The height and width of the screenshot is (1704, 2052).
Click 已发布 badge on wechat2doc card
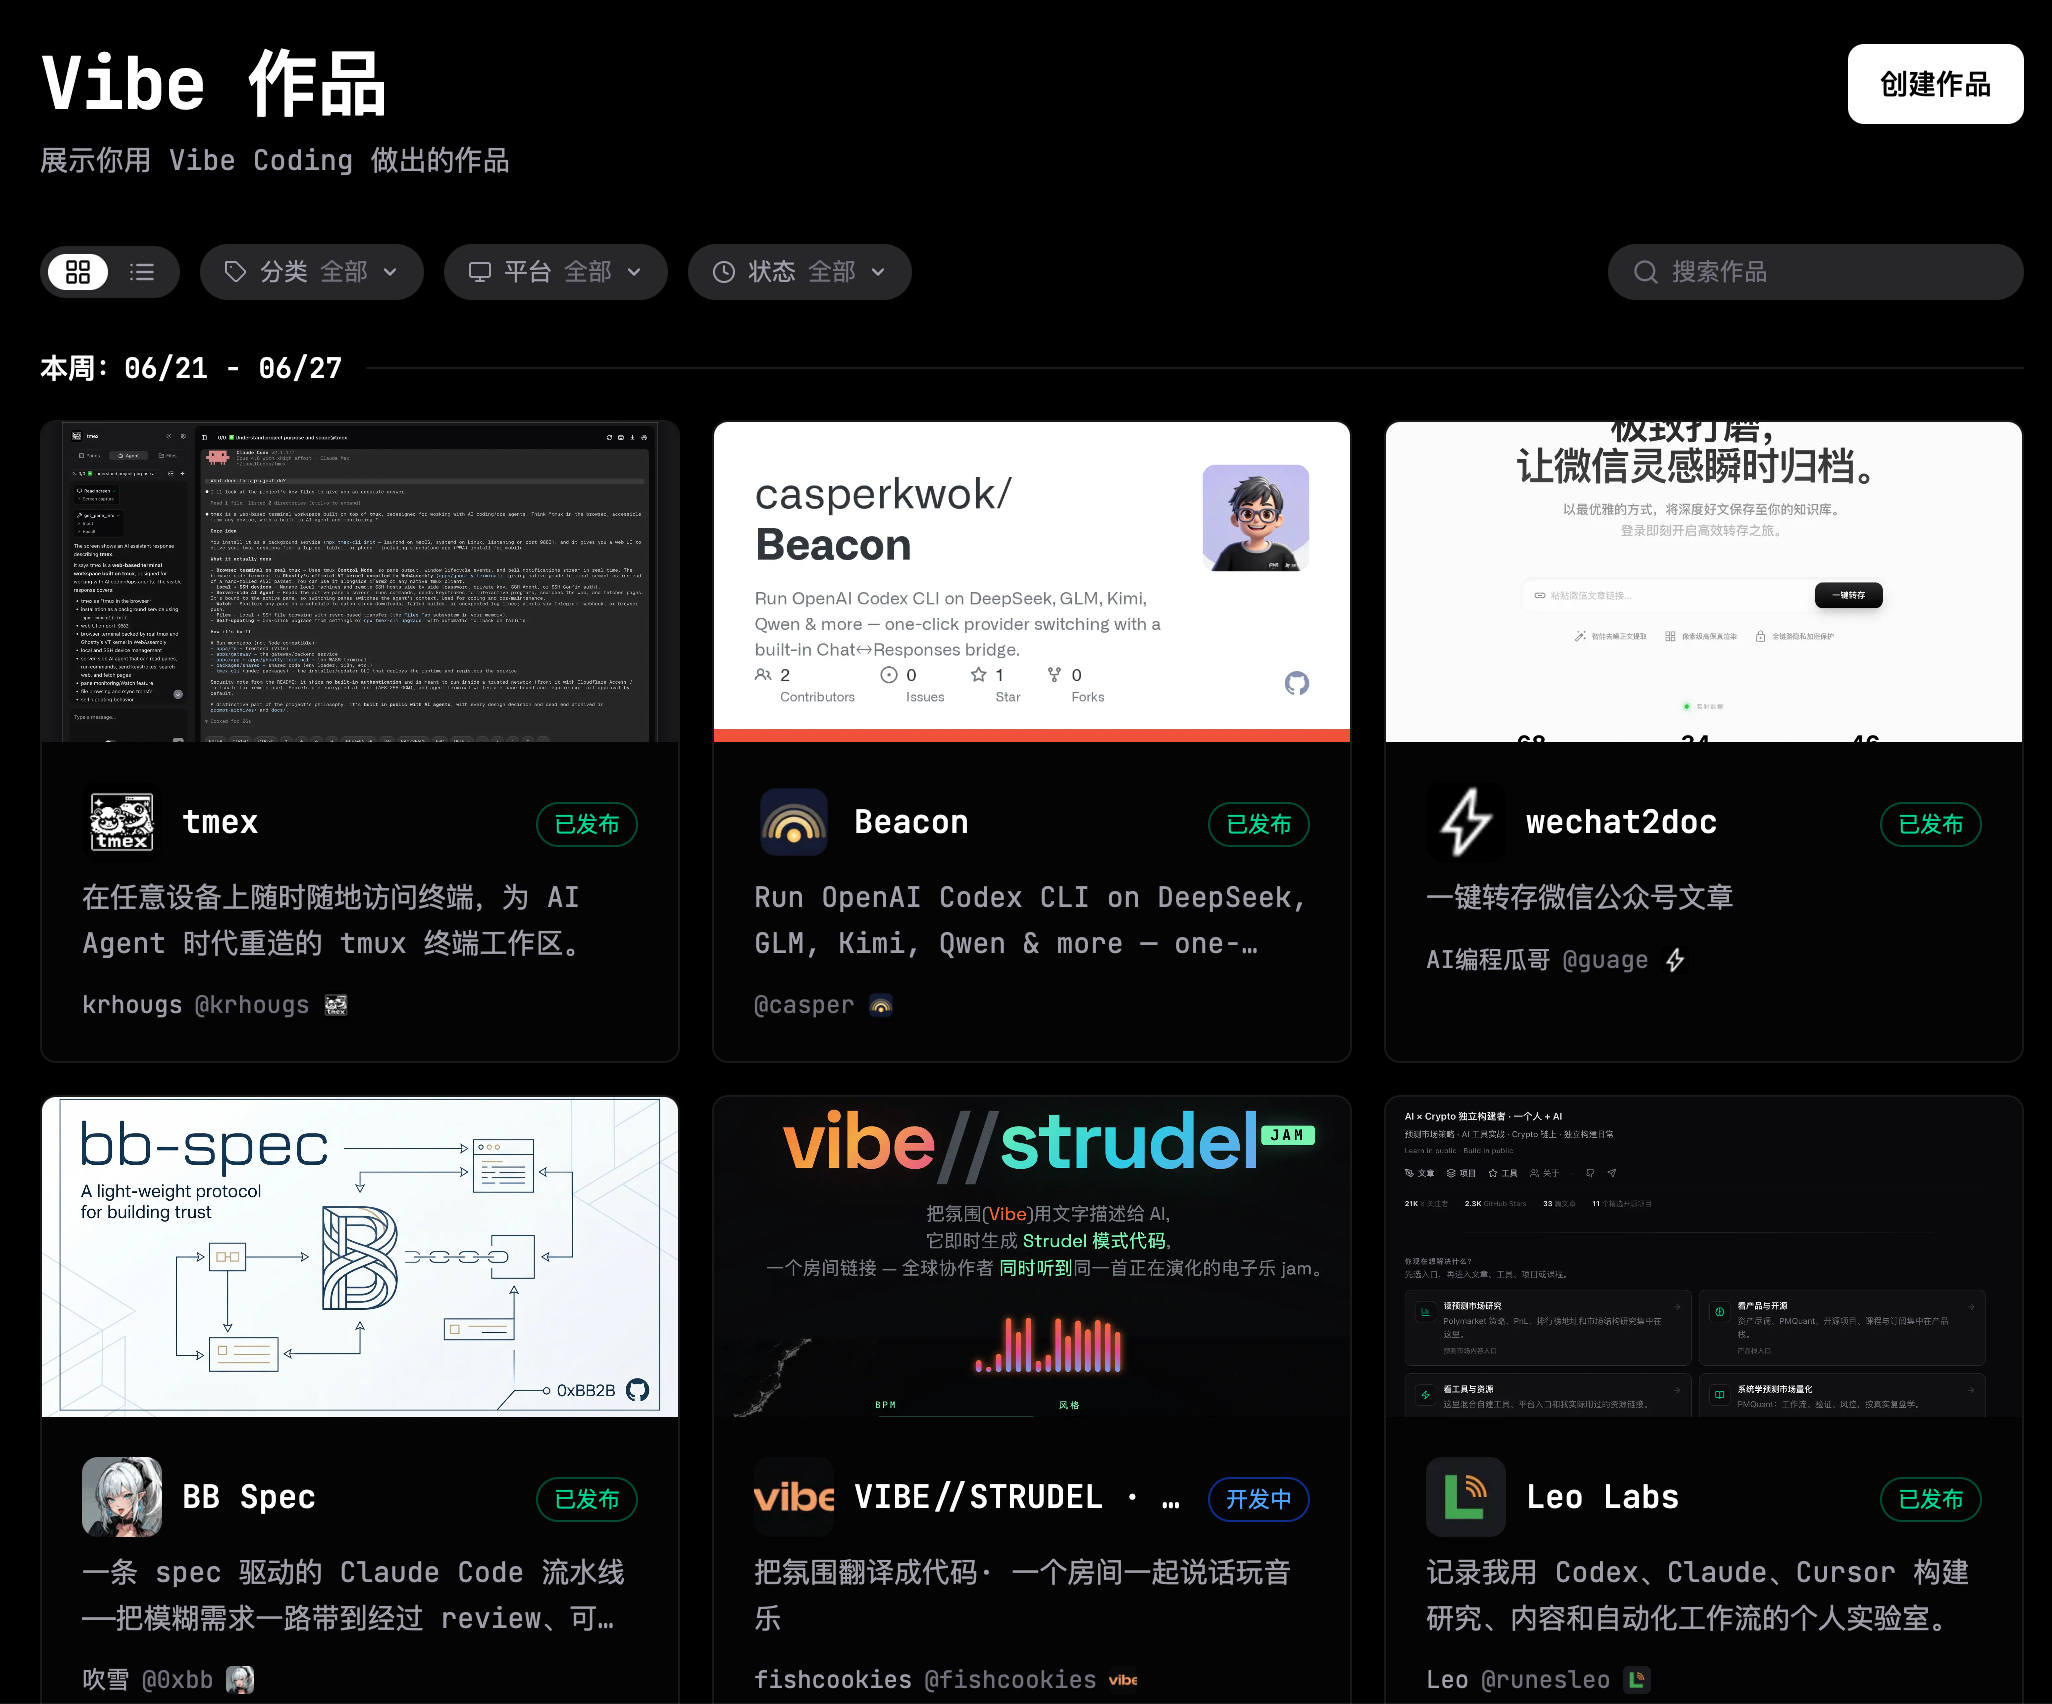(x=1931, y=824)
